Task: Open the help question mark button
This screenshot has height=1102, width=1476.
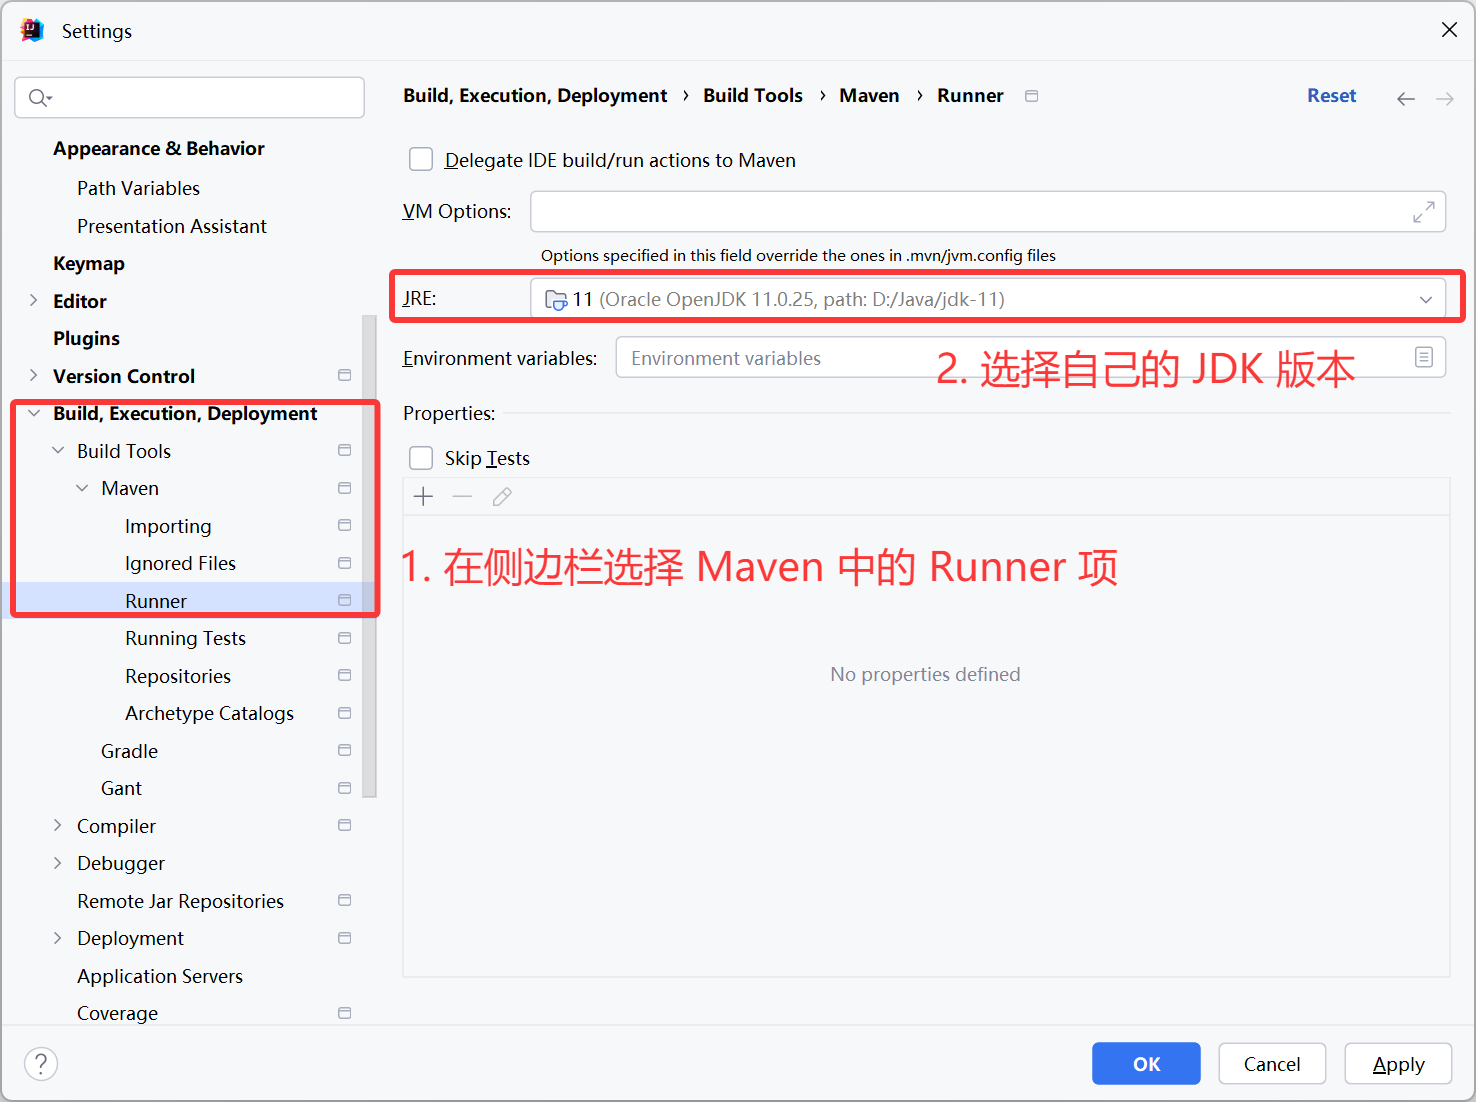Action: click(x=41, y=1064)
